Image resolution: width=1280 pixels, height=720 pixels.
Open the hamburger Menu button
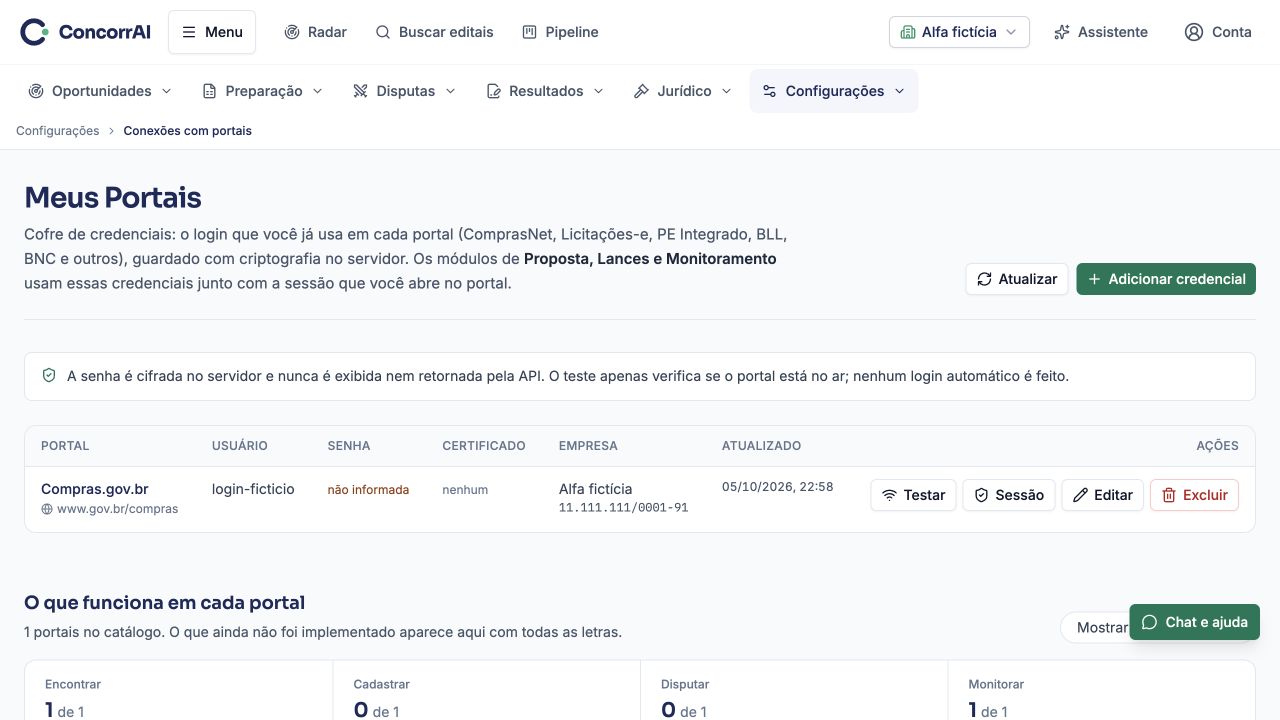(x=212, y=32)
